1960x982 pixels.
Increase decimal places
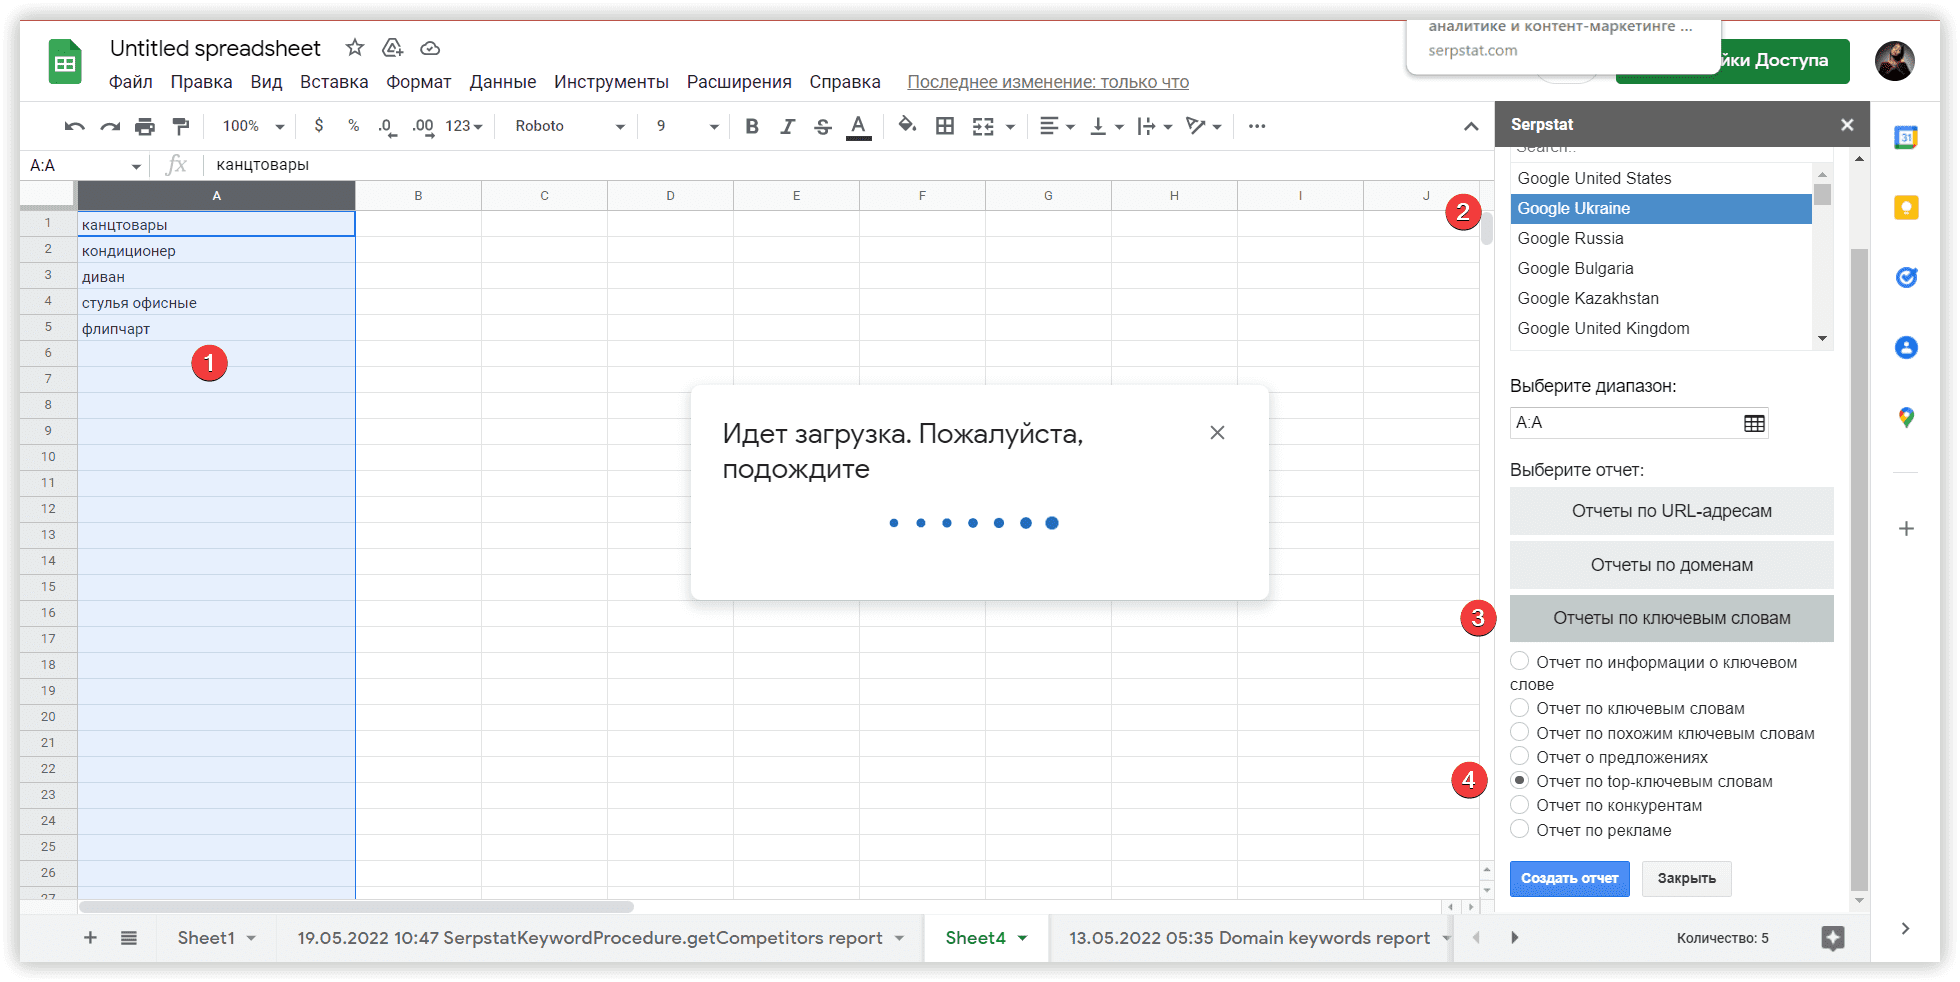[x=423, y=126]
